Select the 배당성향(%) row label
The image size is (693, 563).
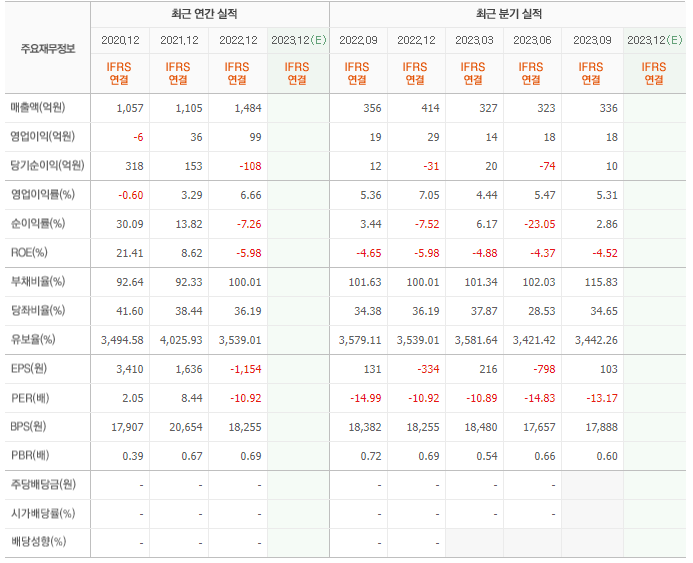[38, 541]
